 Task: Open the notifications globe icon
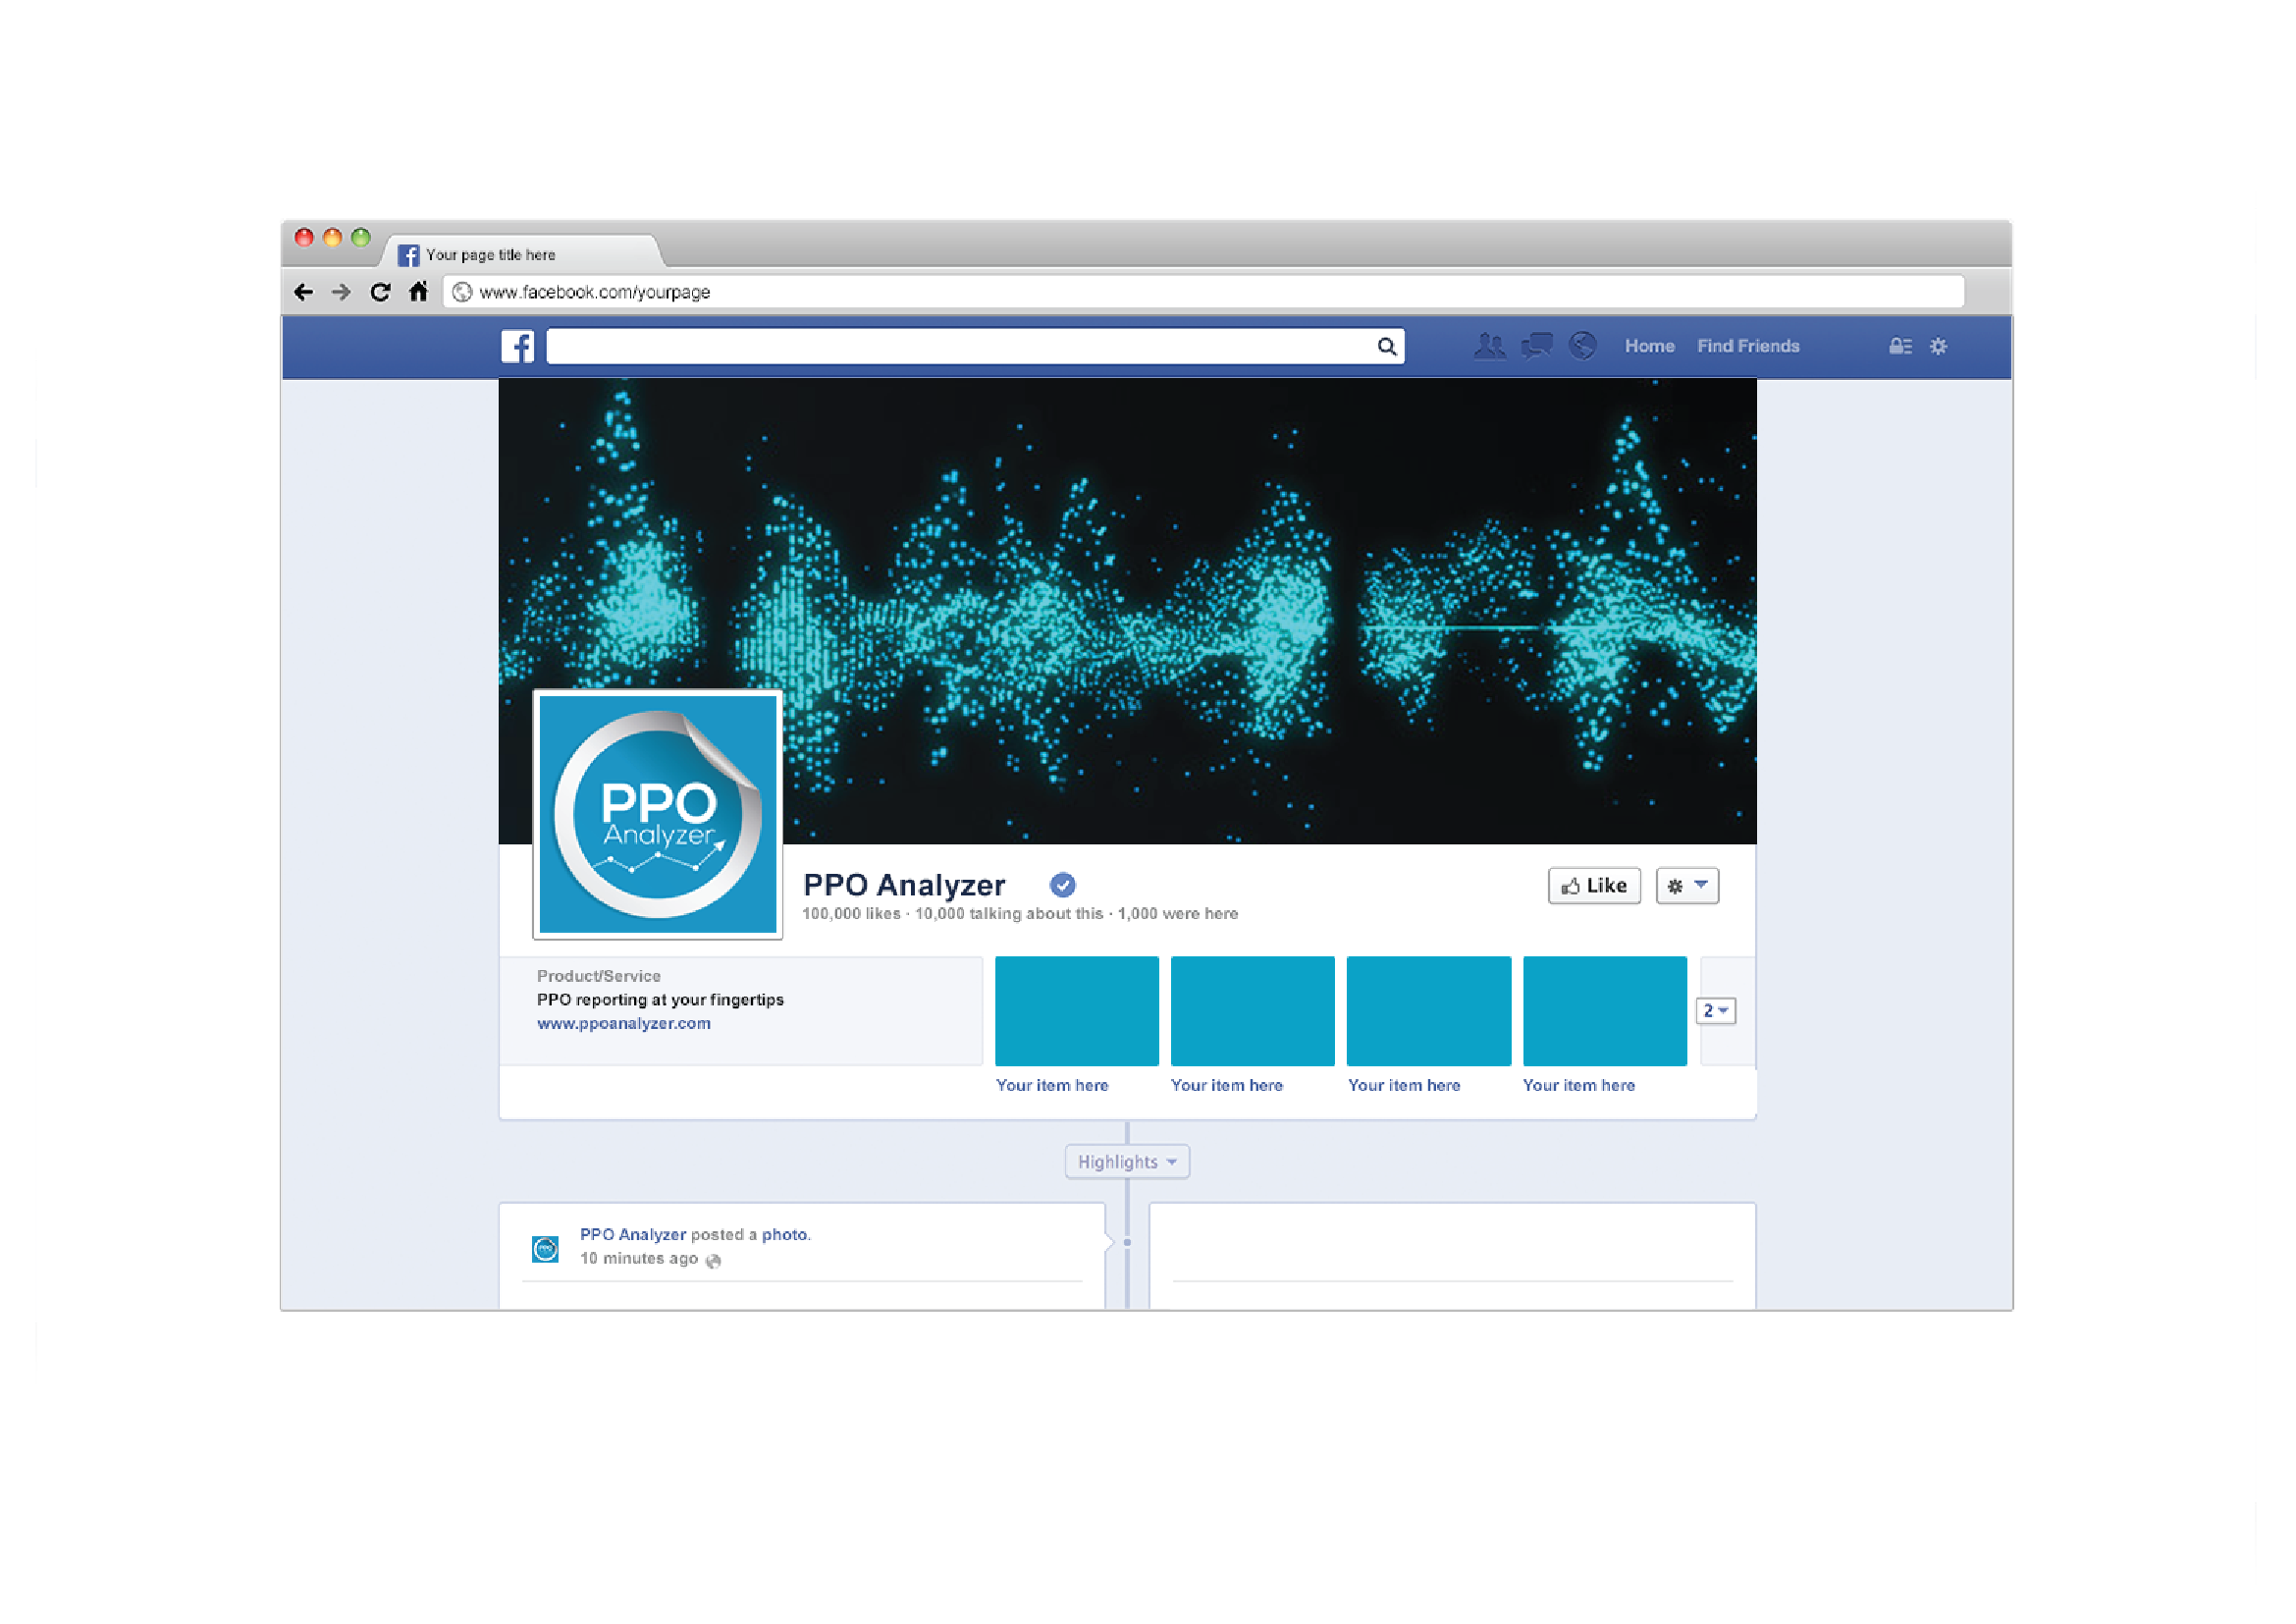pos(1582,347)
